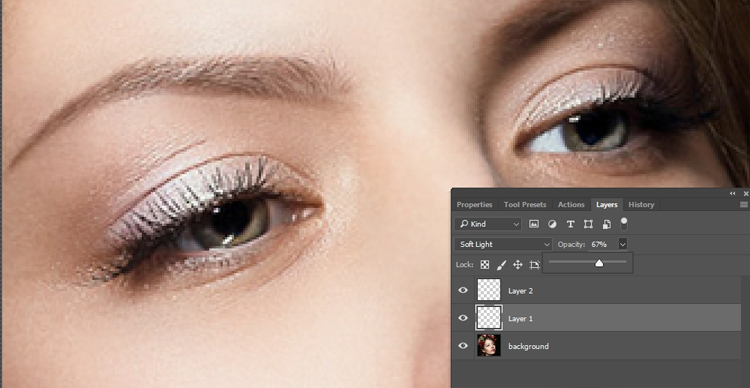Open the Soft Light blend mode dropdown
This screenshot has height=388, width=750.
503,244
